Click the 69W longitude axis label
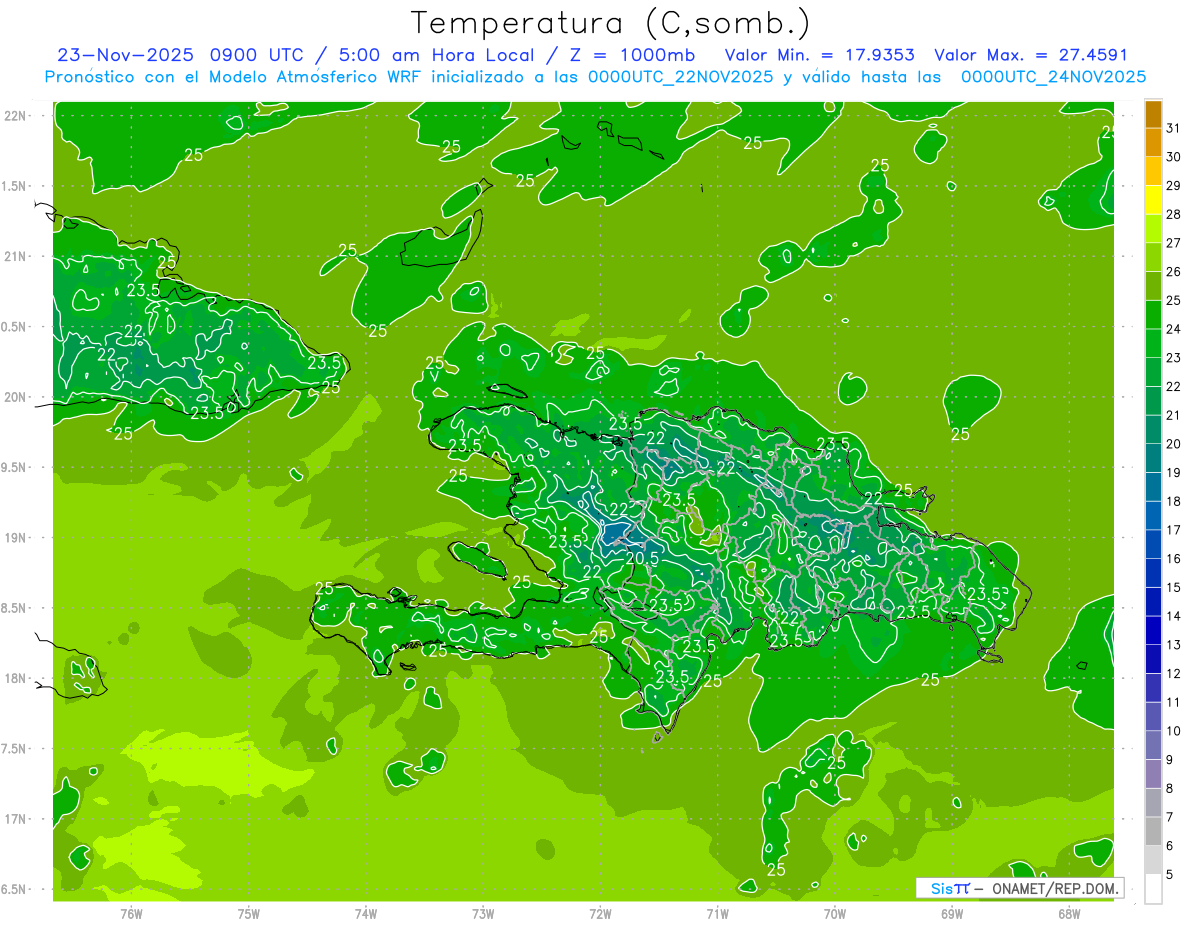 point(952,913)
